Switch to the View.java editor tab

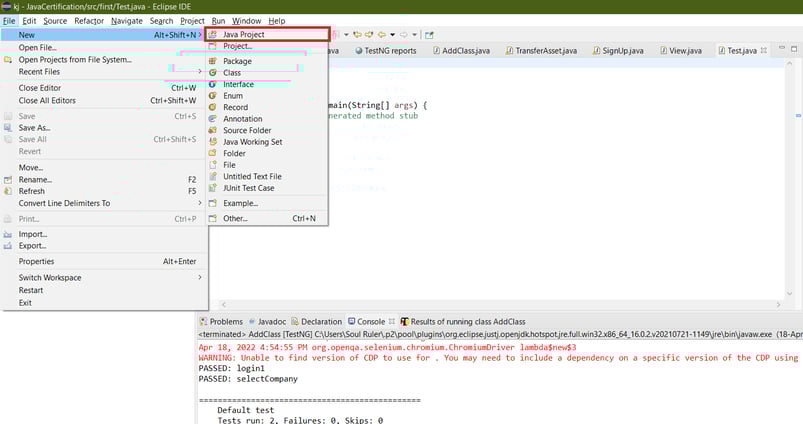[681, 51]
